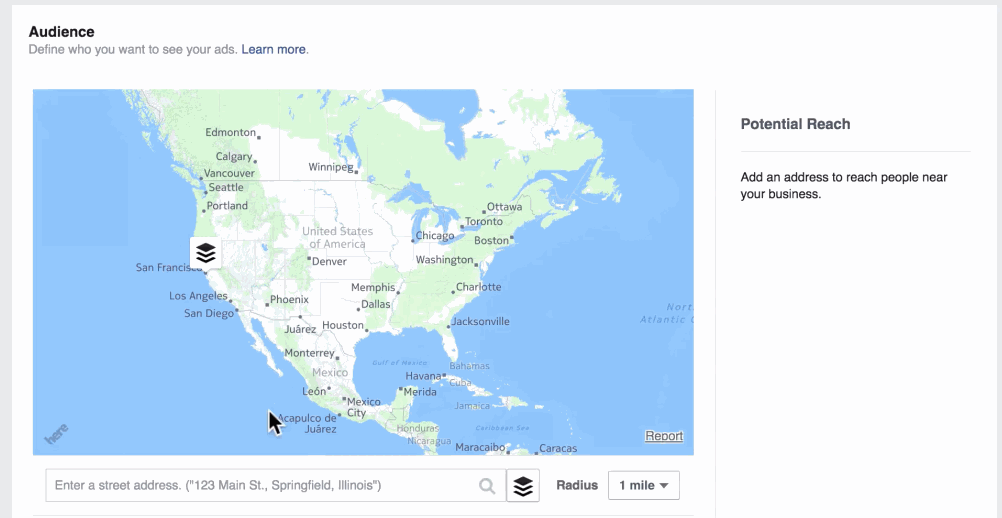This screenshot has width=1002, height=518.
Task: Click the Boston label on the map
Action: tap(491, 241)
